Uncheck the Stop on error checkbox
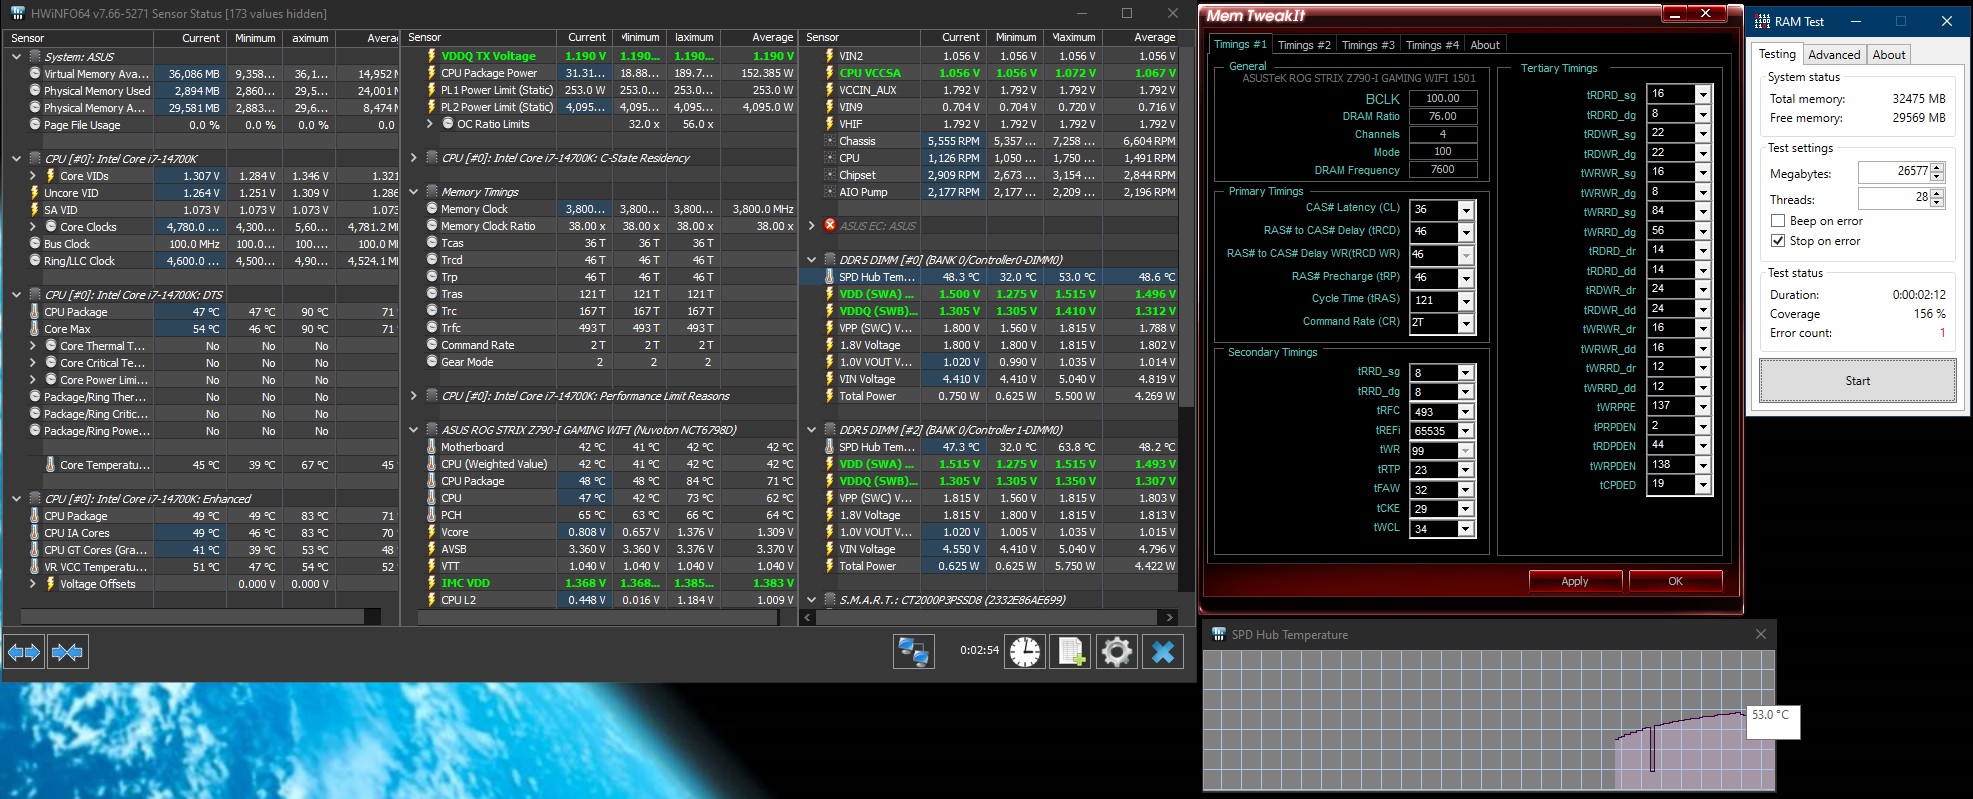 pos(1777,241)
